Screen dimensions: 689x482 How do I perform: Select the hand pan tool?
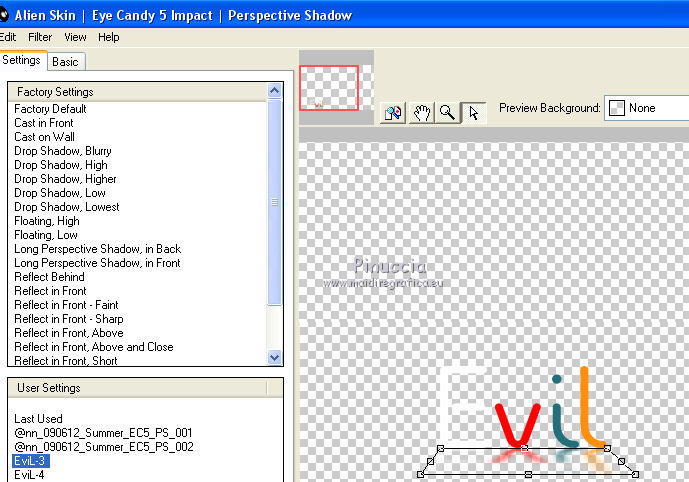click(421, 113)
